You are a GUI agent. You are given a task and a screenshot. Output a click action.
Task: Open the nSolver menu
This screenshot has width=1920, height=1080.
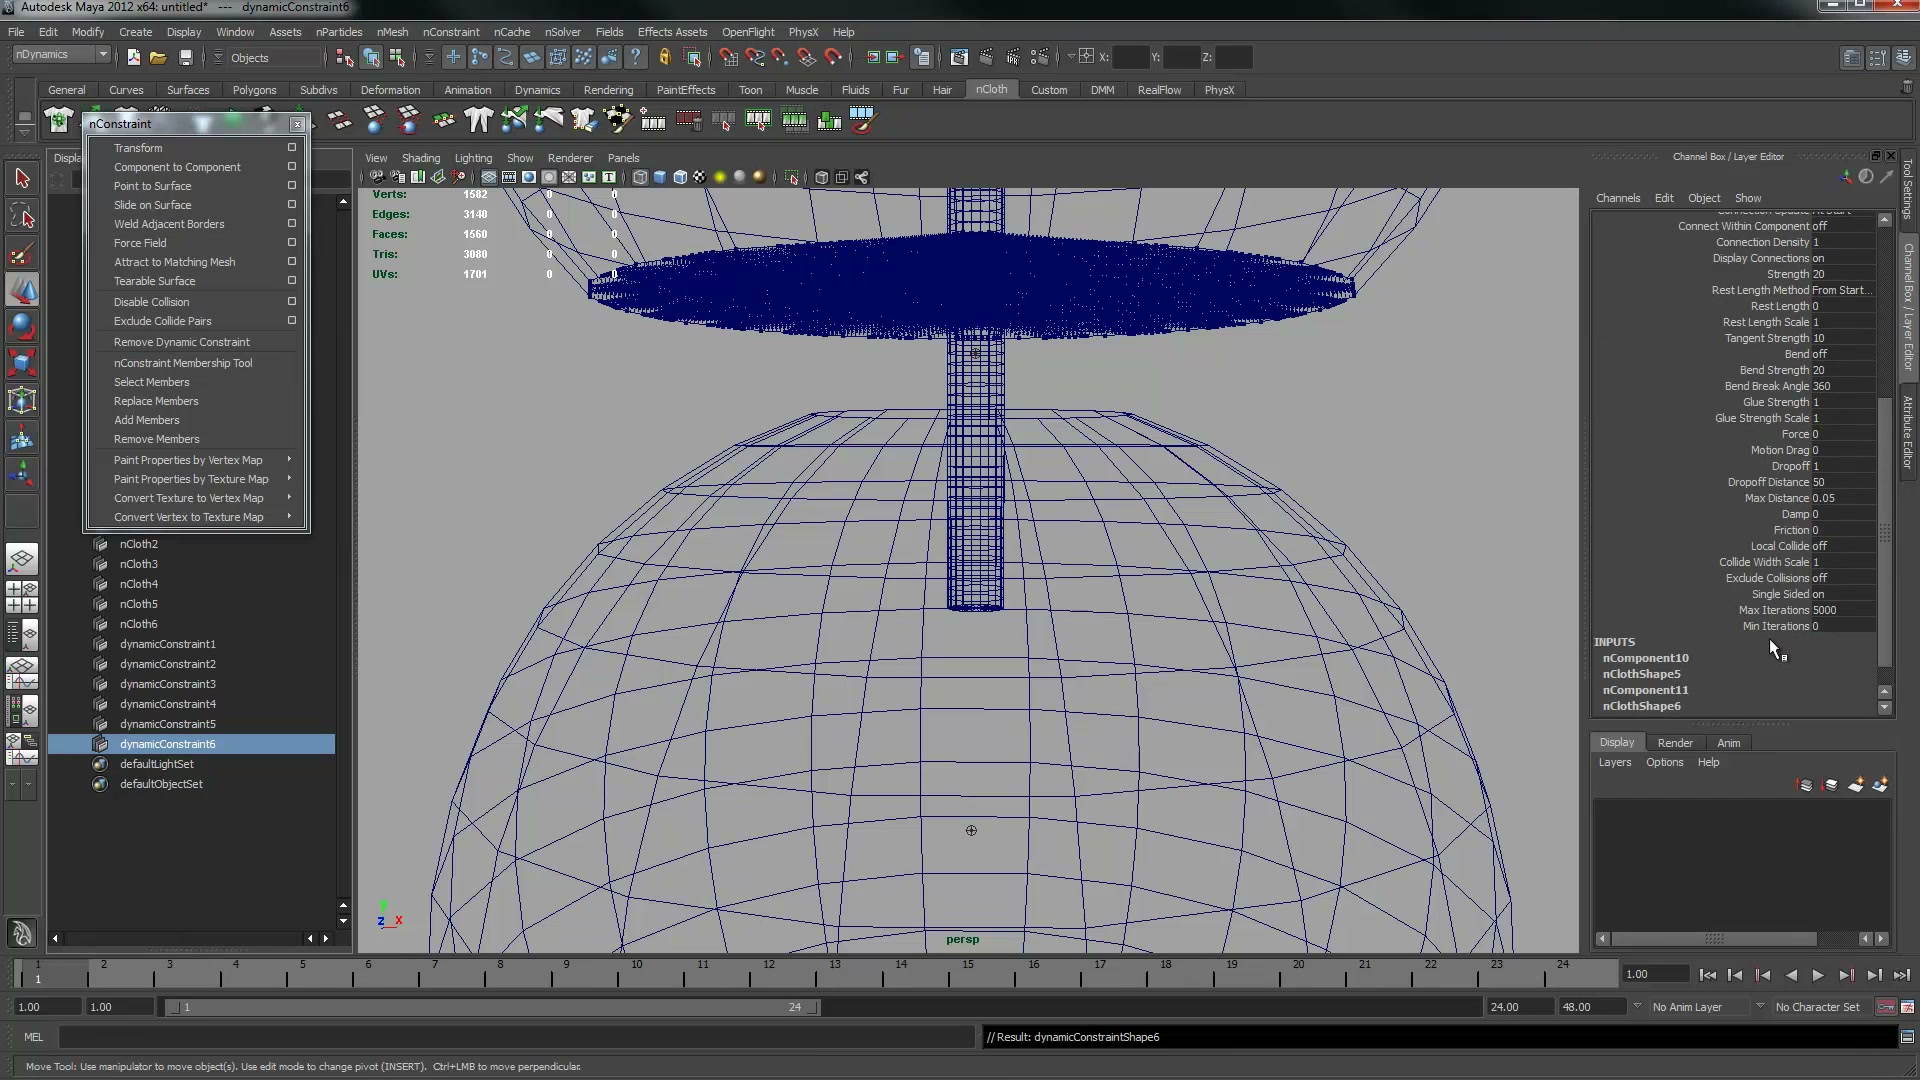(x=562, y=32)
